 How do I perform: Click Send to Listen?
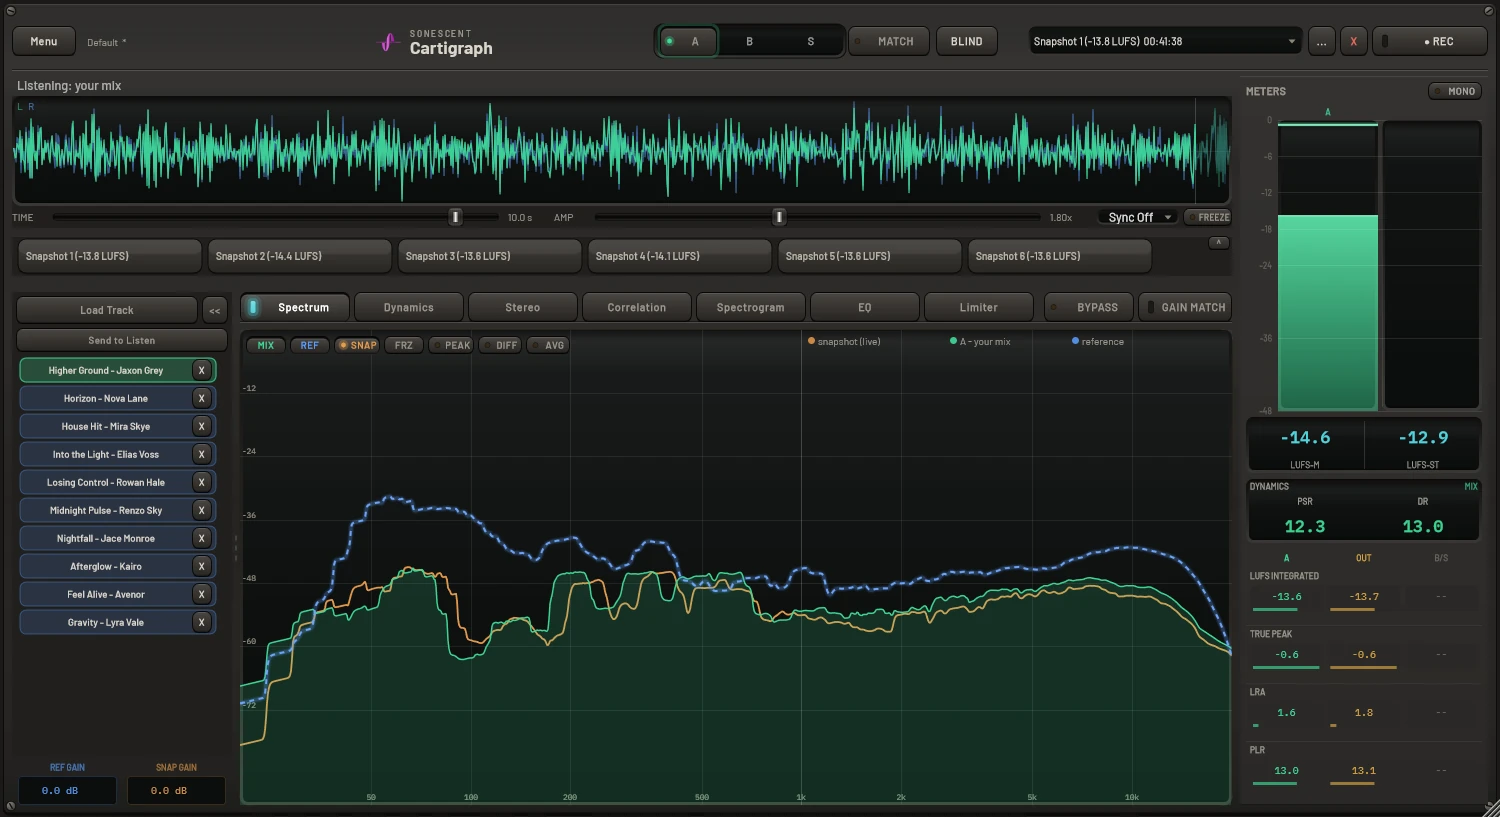pos(122,340)
